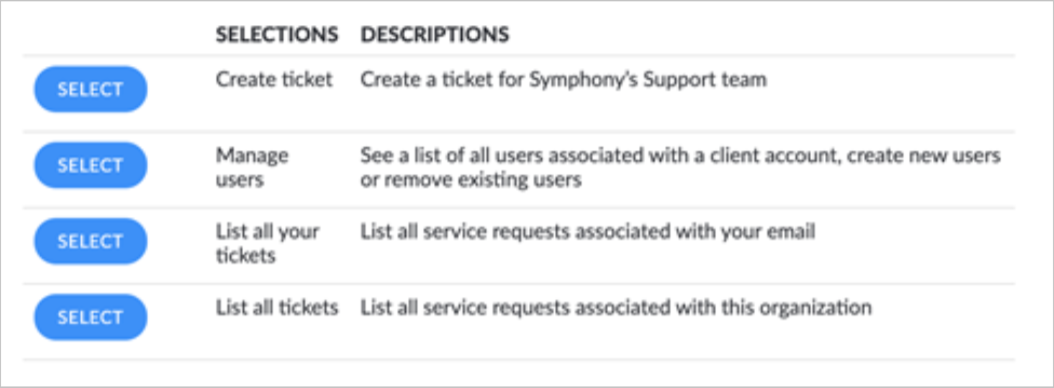
Task: Click the Manage users selection label
Action: coord(252,167)
